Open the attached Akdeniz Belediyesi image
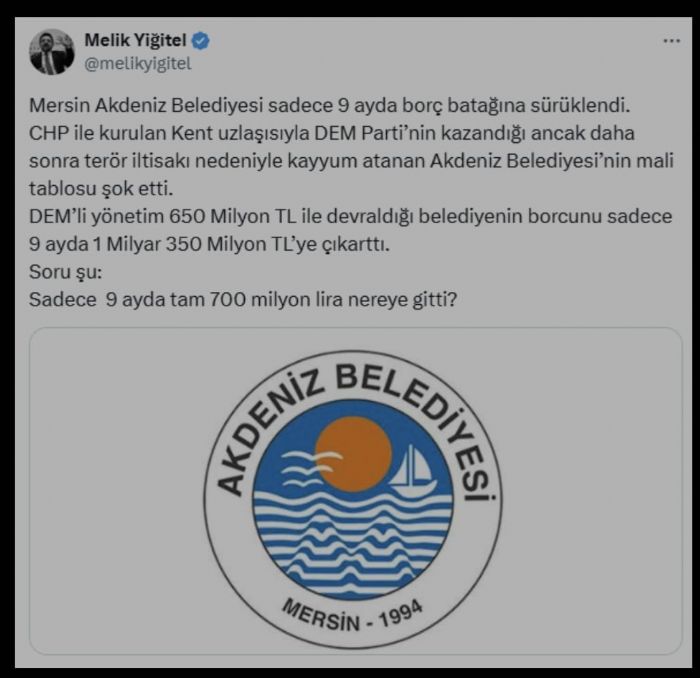 point(356,491)
